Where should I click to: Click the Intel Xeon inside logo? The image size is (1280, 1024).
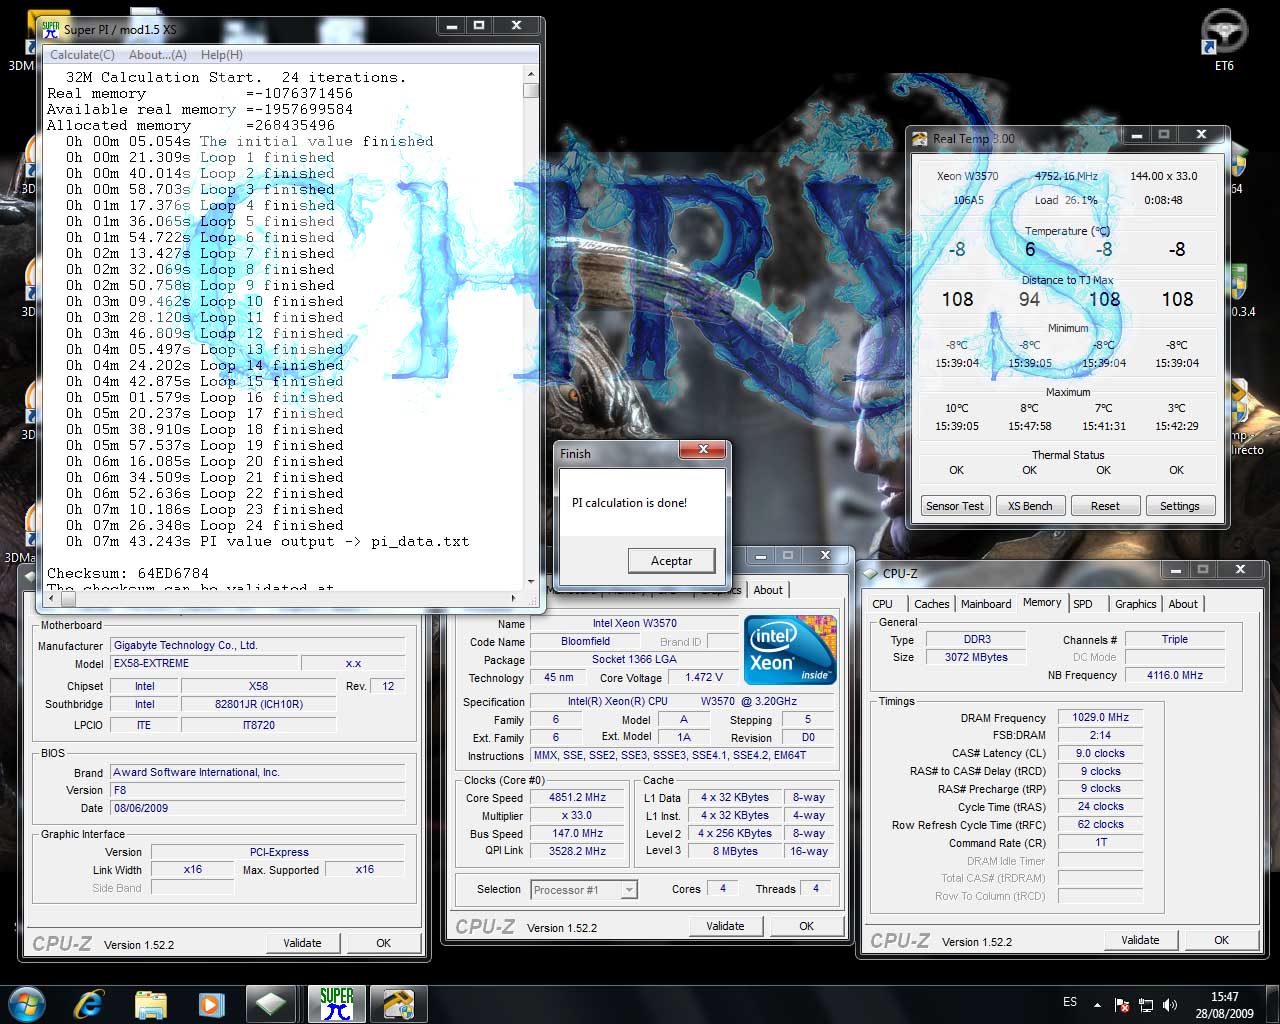790,650
